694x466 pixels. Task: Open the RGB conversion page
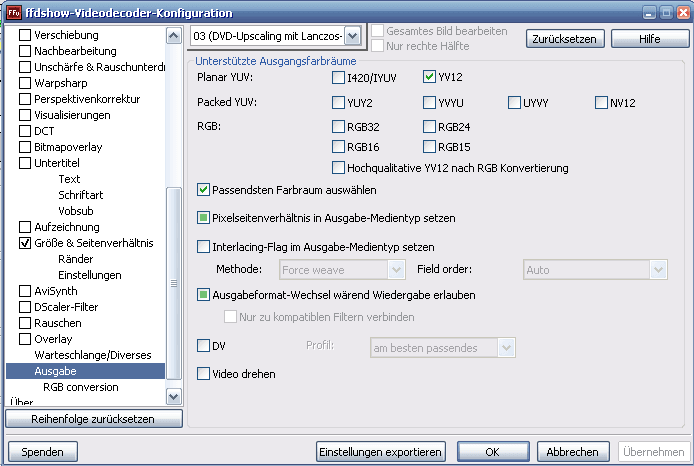81,387
